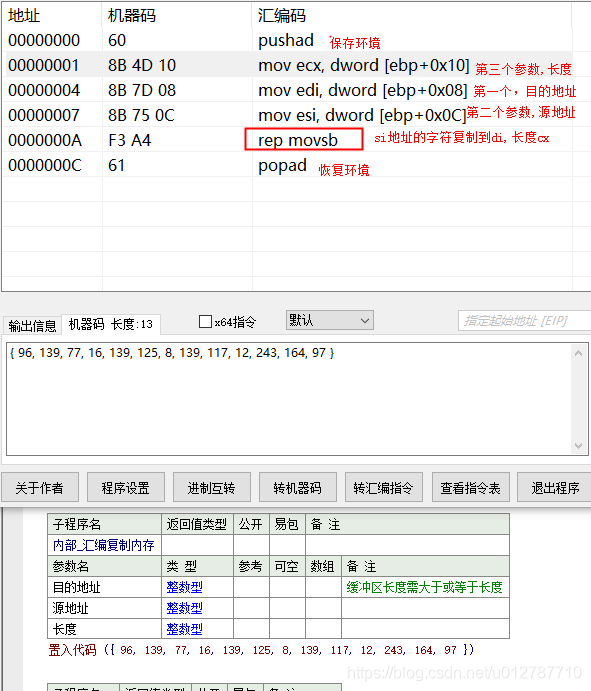
Task: Click the mov edi, dword [ebp+0x08] instruction
Action: tap(363, 91)
